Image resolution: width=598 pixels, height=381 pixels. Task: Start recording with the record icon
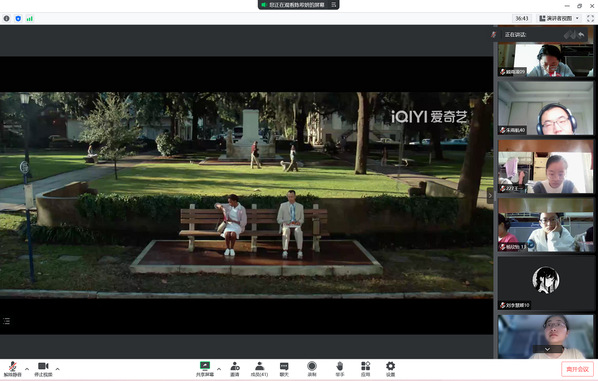(312, 368)
